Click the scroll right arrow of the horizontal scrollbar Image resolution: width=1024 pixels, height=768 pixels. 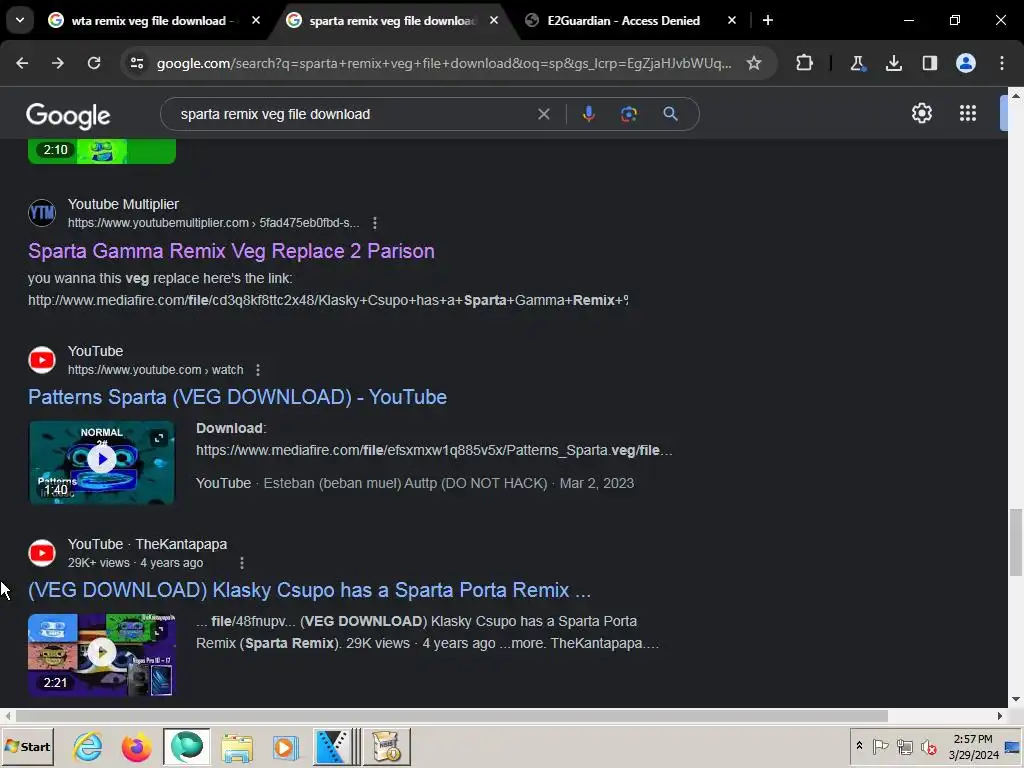click(999, 716)
